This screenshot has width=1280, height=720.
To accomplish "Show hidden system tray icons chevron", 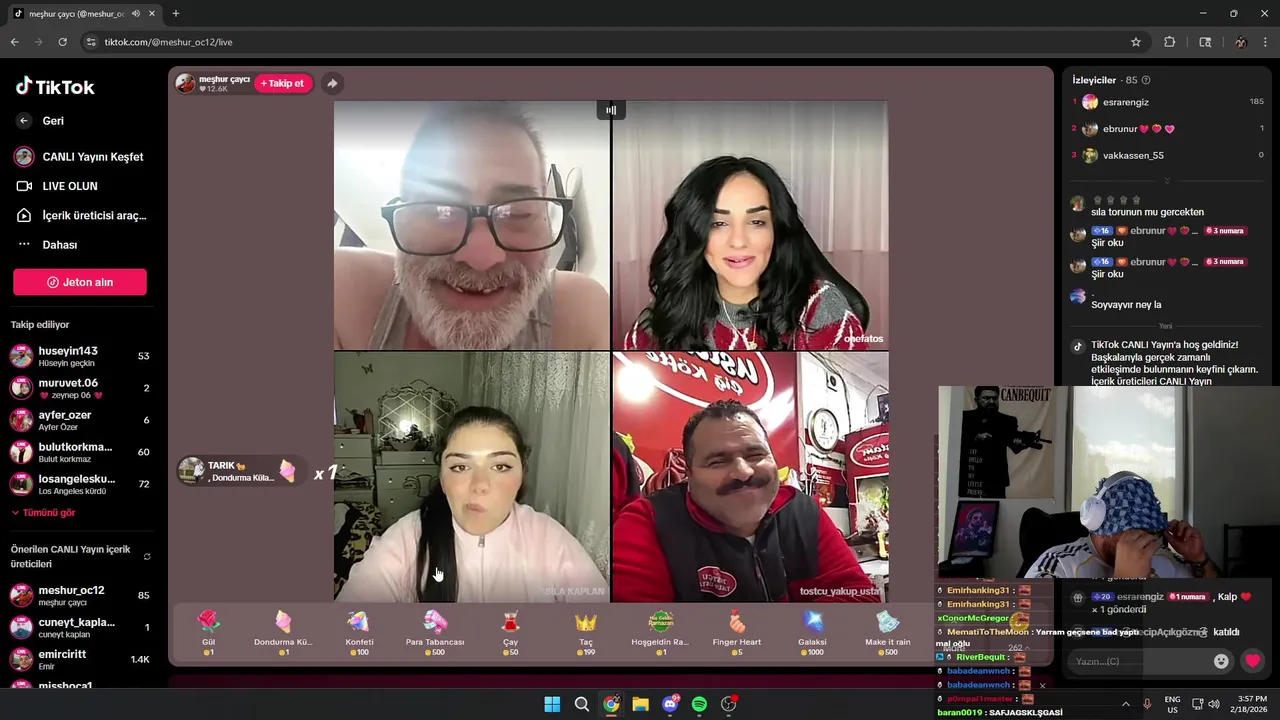I will [x=1125, y=704].
